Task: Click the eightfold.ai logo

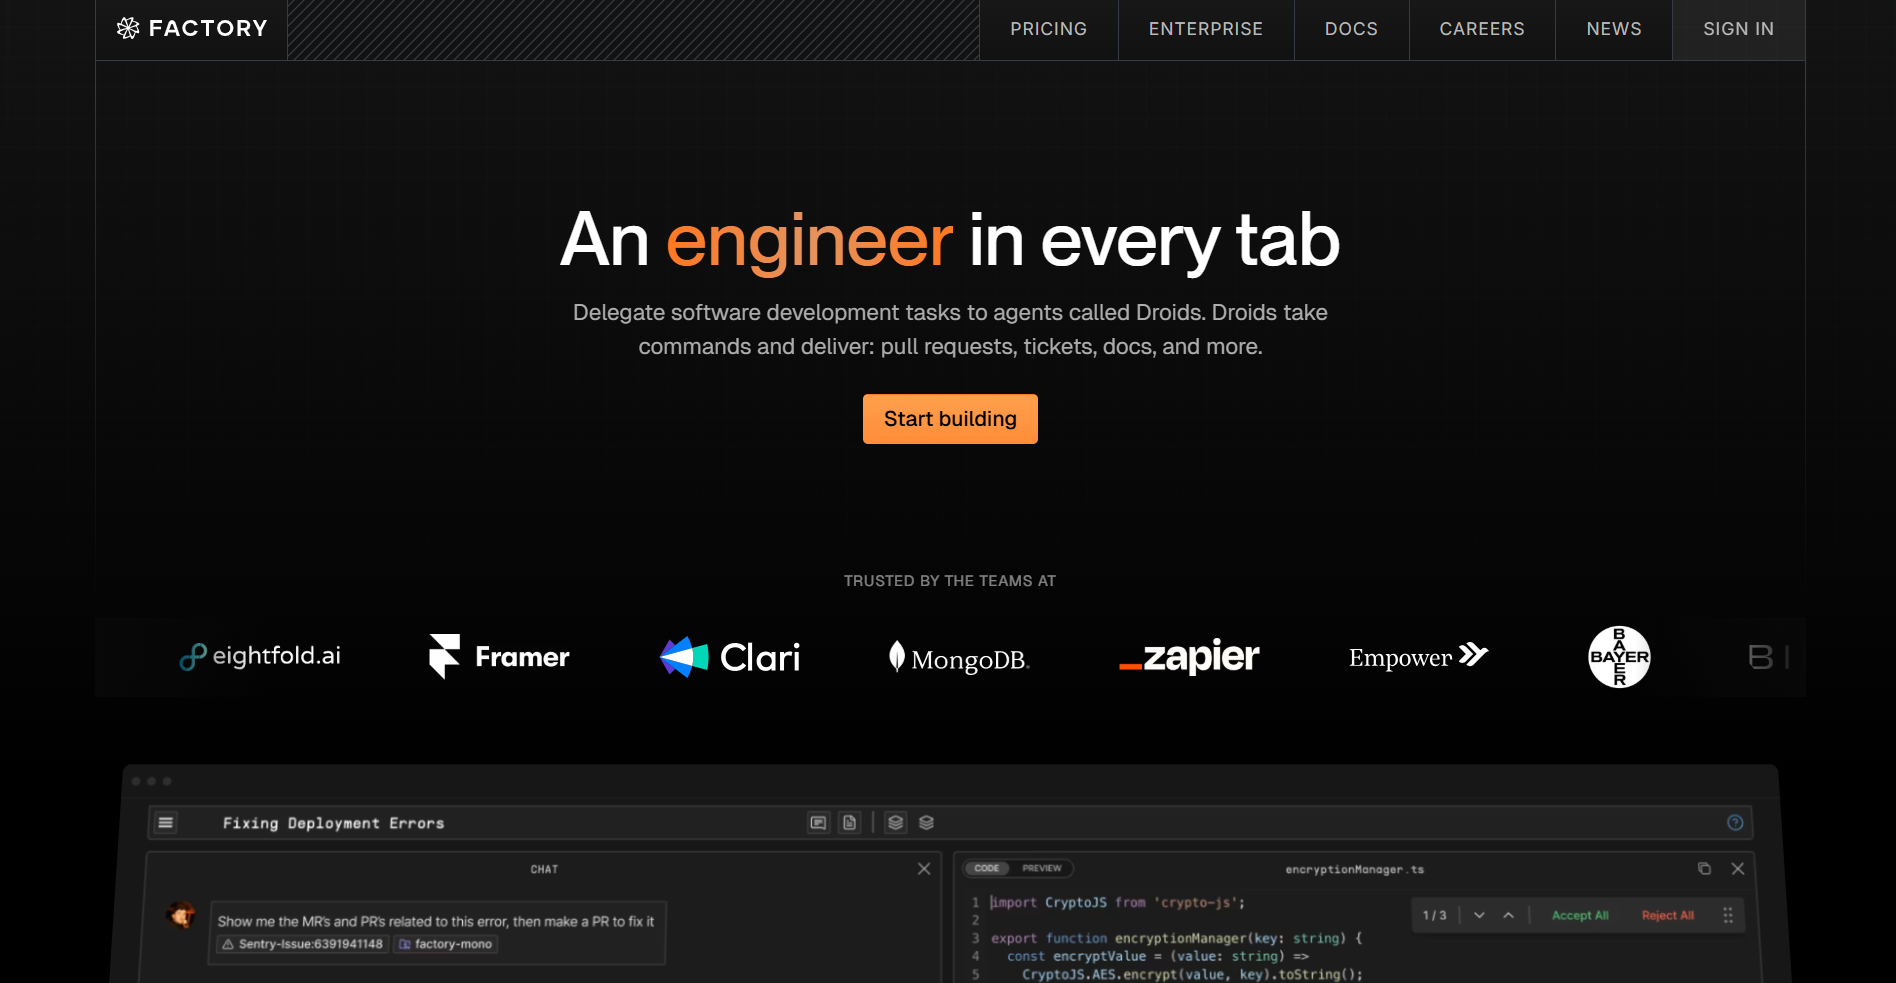Action: coord(260,656)
